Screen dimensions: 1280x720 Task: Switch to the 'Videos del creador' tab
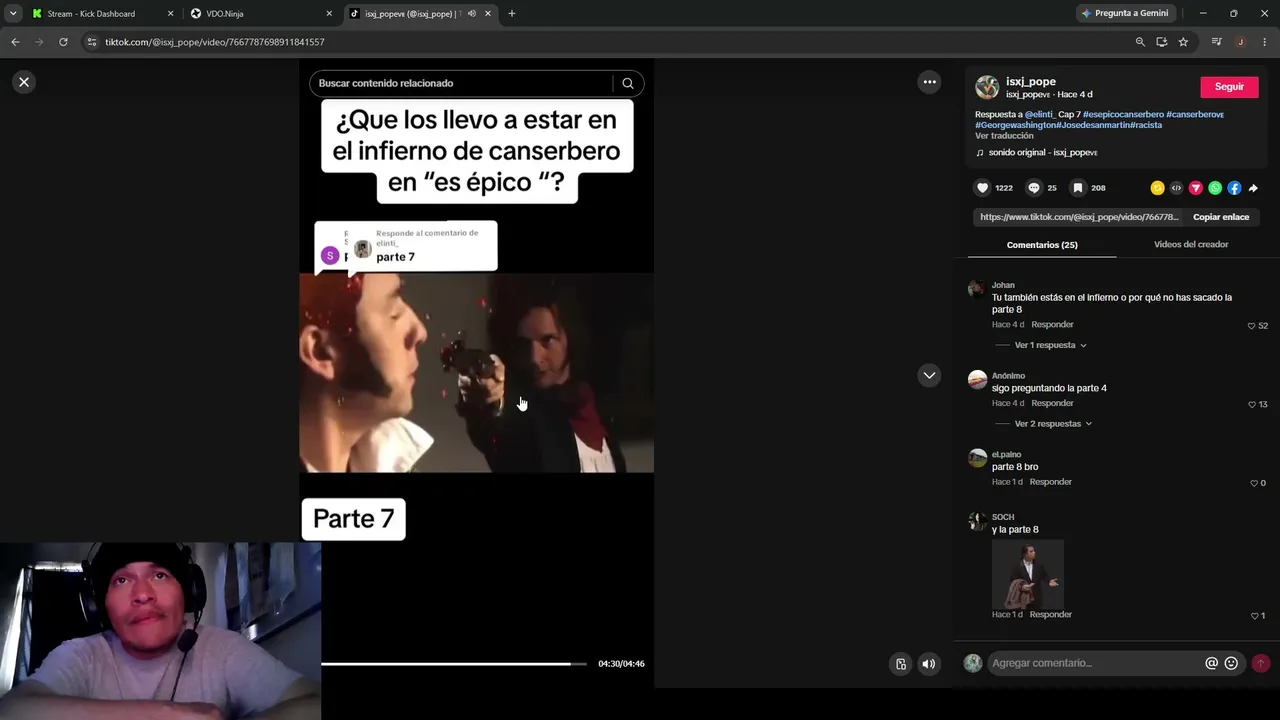1191,245
